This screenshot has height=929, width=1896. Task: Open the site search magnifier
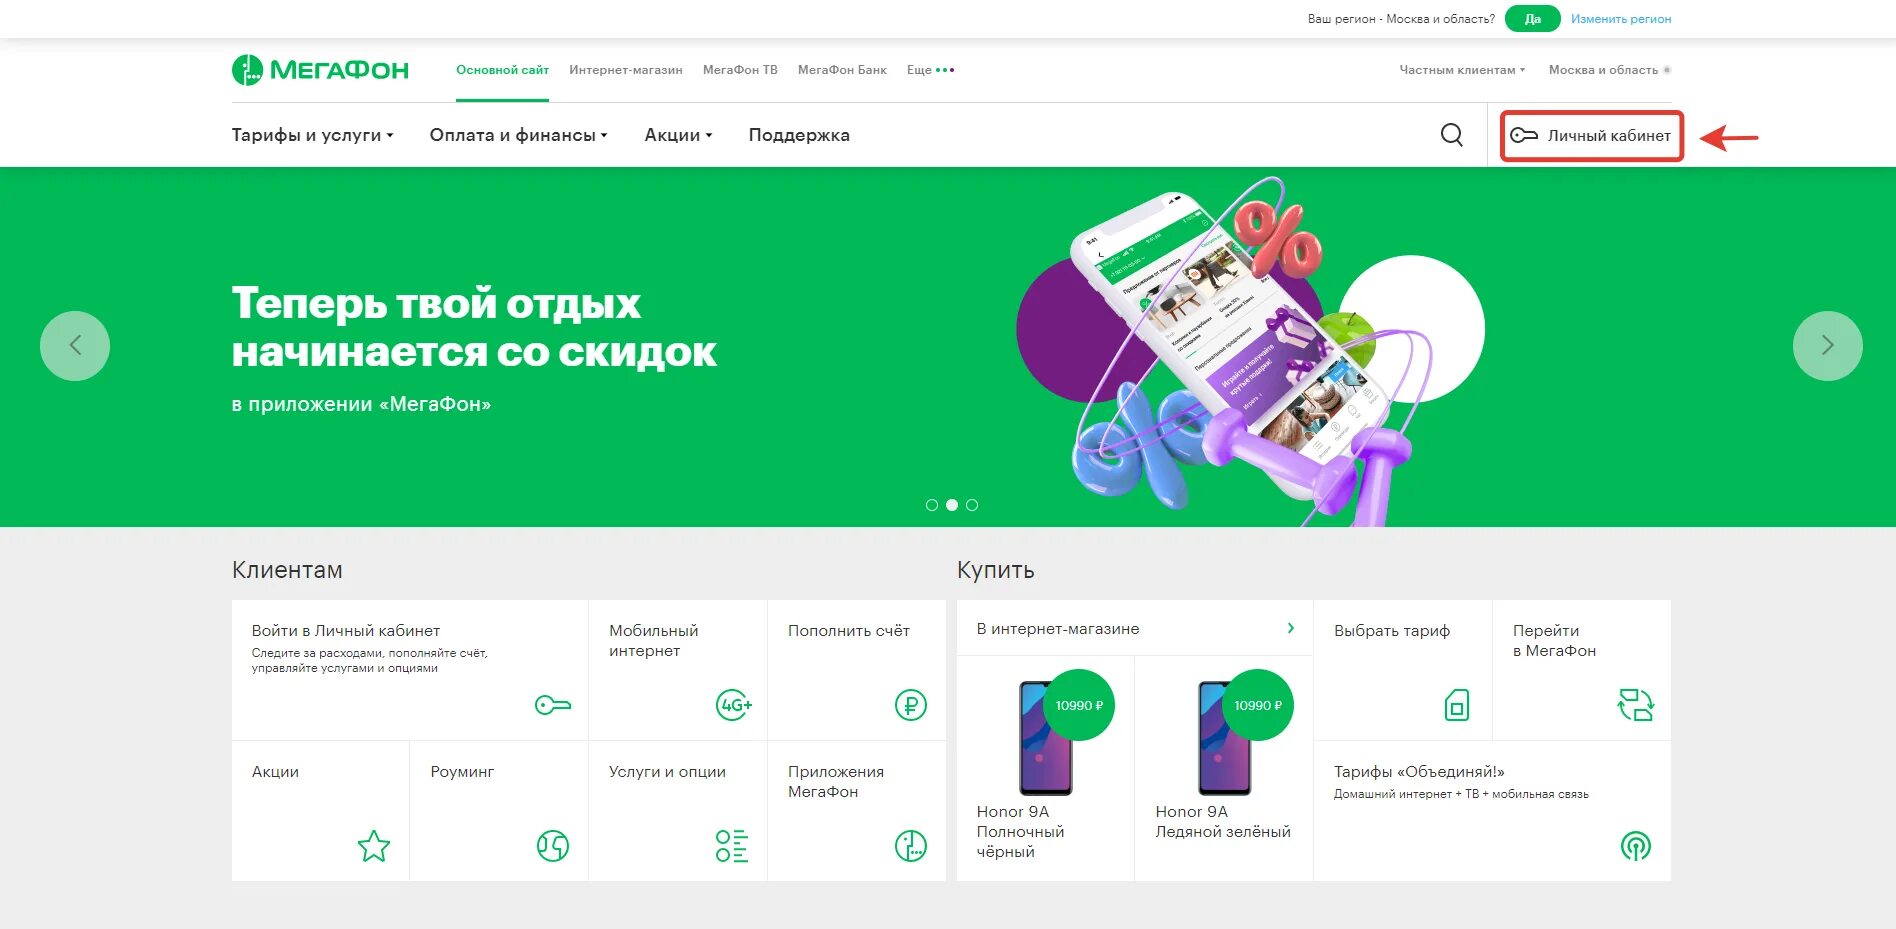coord(1452,135)
